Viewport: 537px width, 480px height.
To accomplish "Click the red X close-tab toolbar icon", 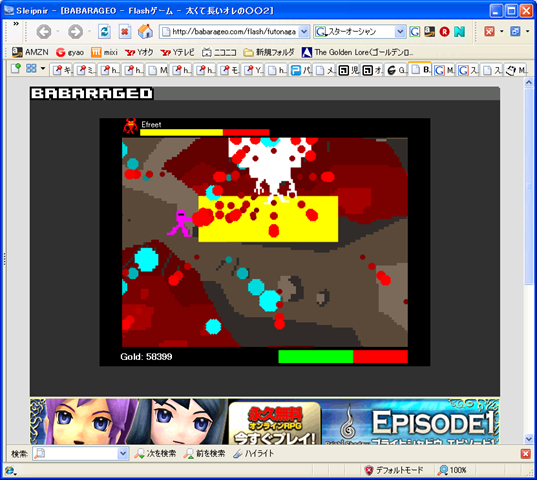I will click(x=489, y=31).
